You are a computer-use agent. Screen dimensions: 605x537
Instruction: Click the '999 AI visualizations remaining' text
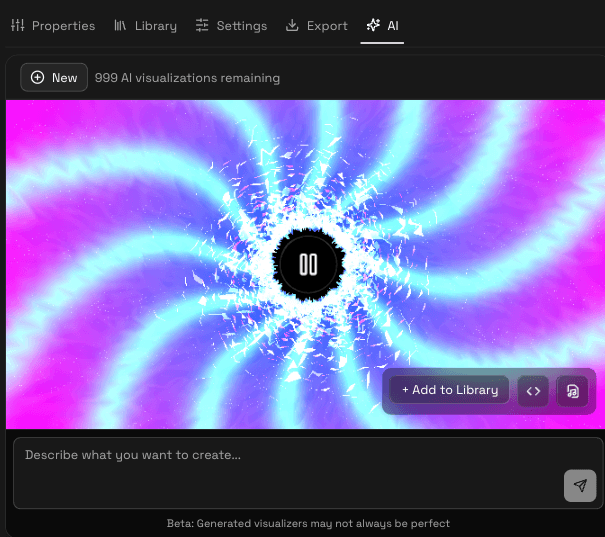(x=187, y=78)
